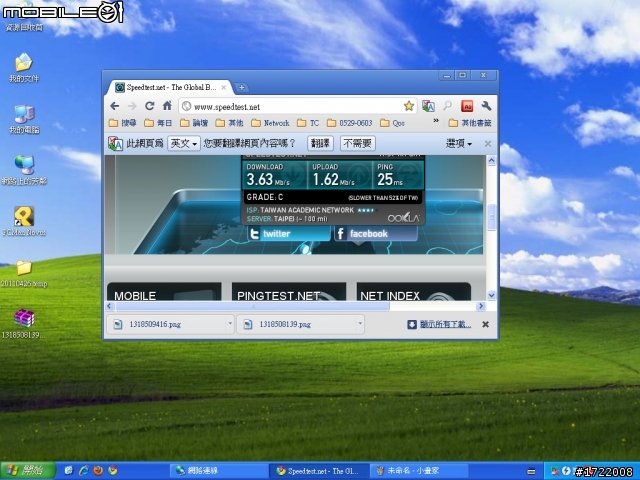Open the 論壇 bookmarks folder
The width and height of the screenshot is (640, 480).
(x=194, y=123)
